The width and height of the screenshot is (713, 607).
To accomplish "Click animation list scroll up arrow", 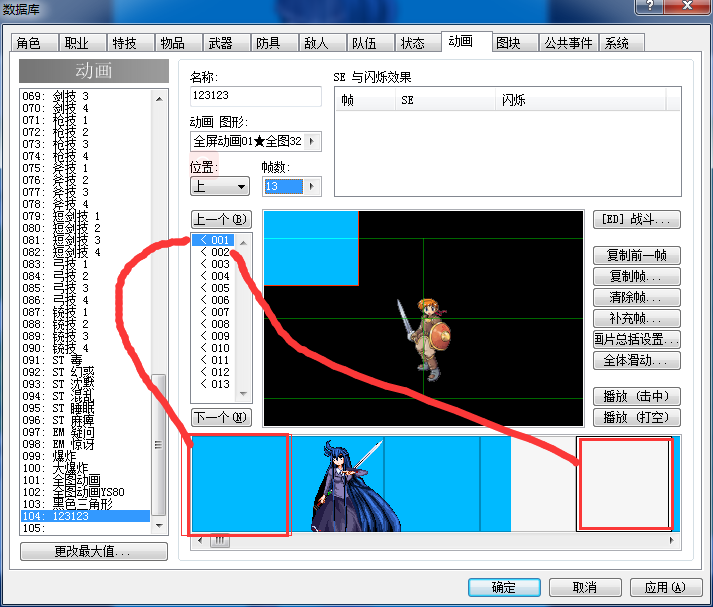I will (x=159, y=99).
